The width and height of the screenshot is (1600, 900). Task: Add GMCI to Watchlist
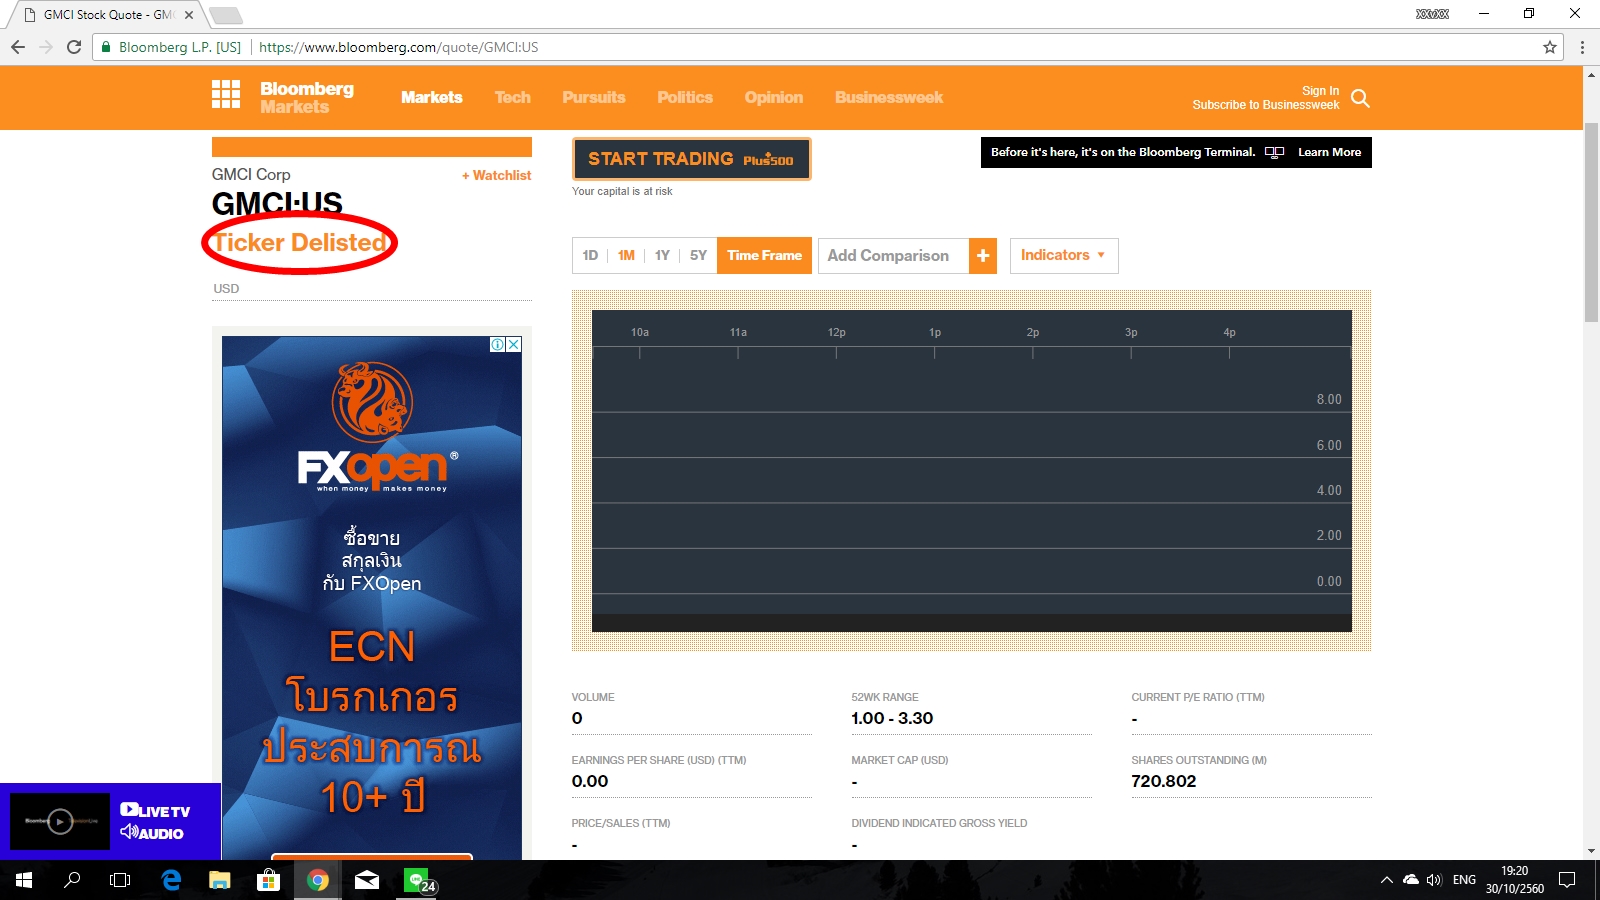click(496, 175)
